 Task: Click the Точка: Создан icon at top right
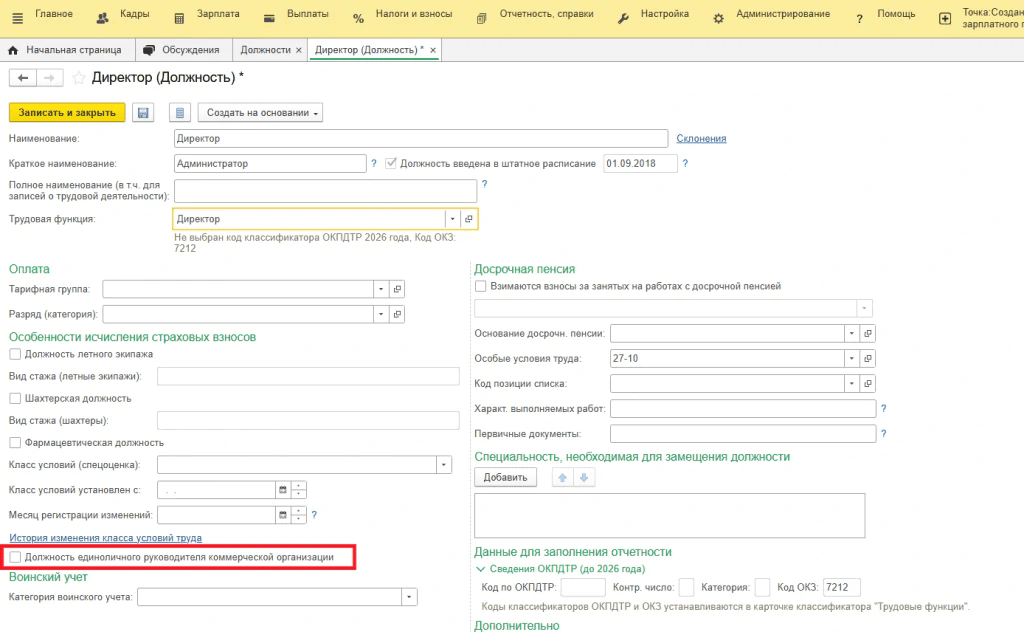point(945,18)
